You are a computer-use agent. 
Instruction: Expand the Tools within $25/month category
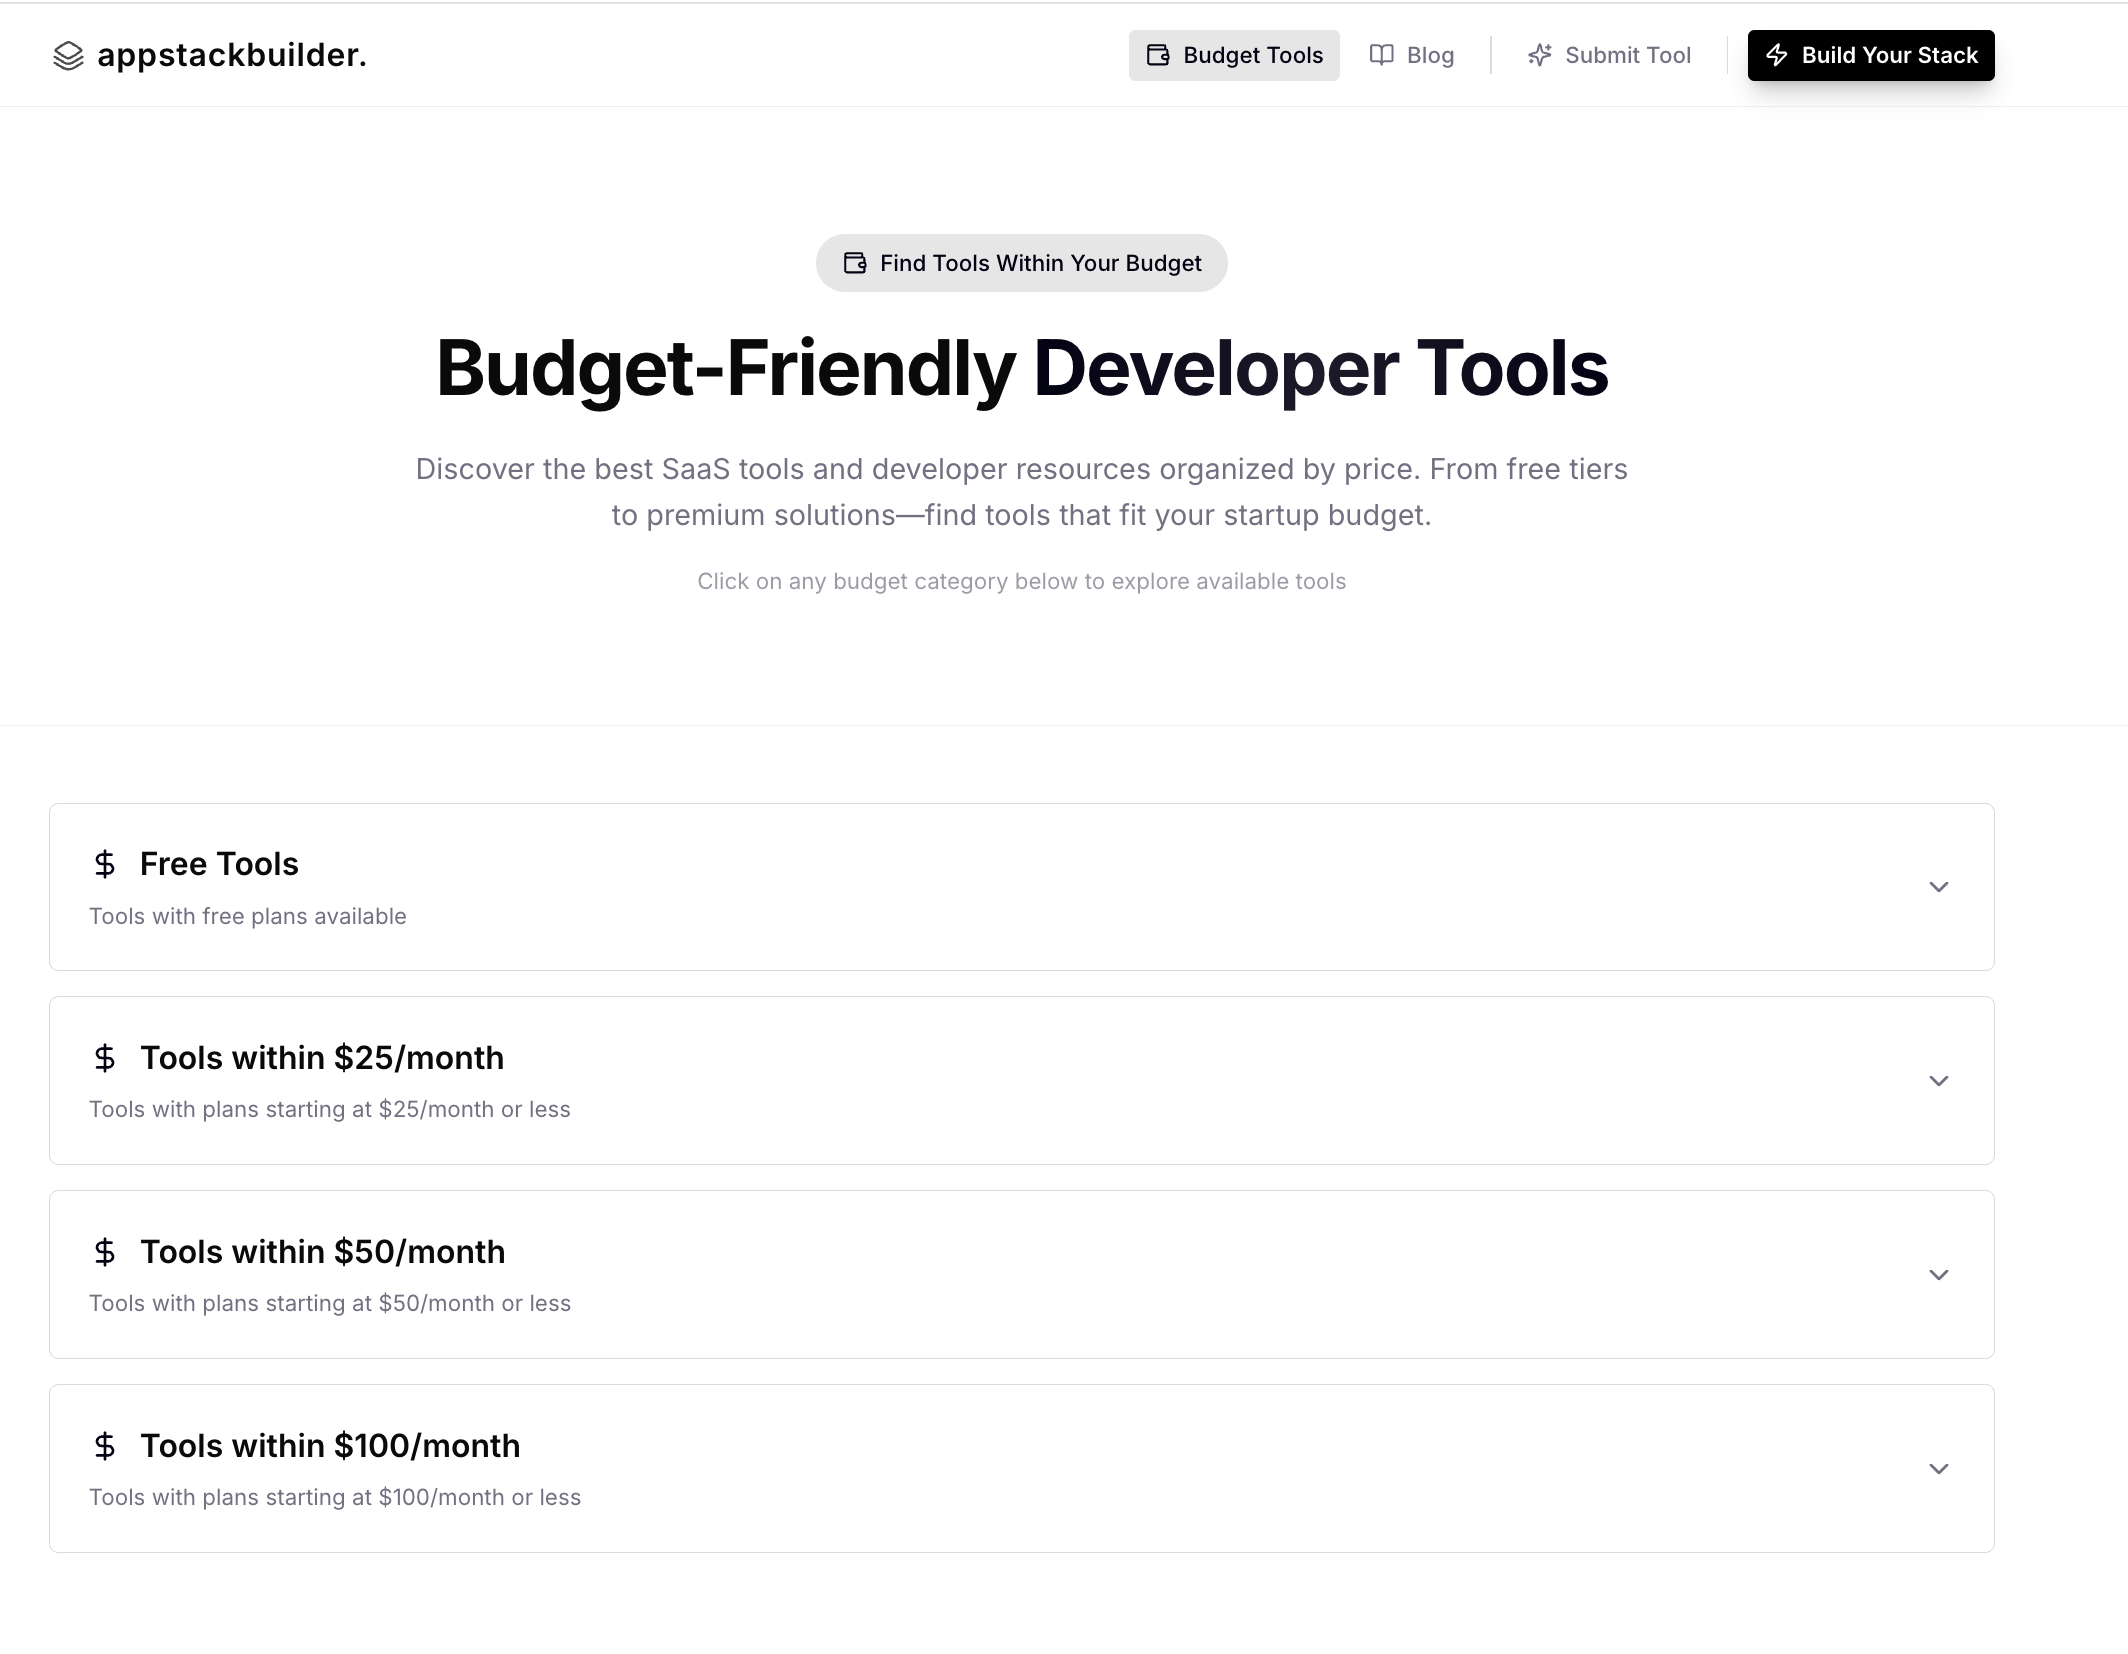pyautogui.click(x=1940, y=1081)
